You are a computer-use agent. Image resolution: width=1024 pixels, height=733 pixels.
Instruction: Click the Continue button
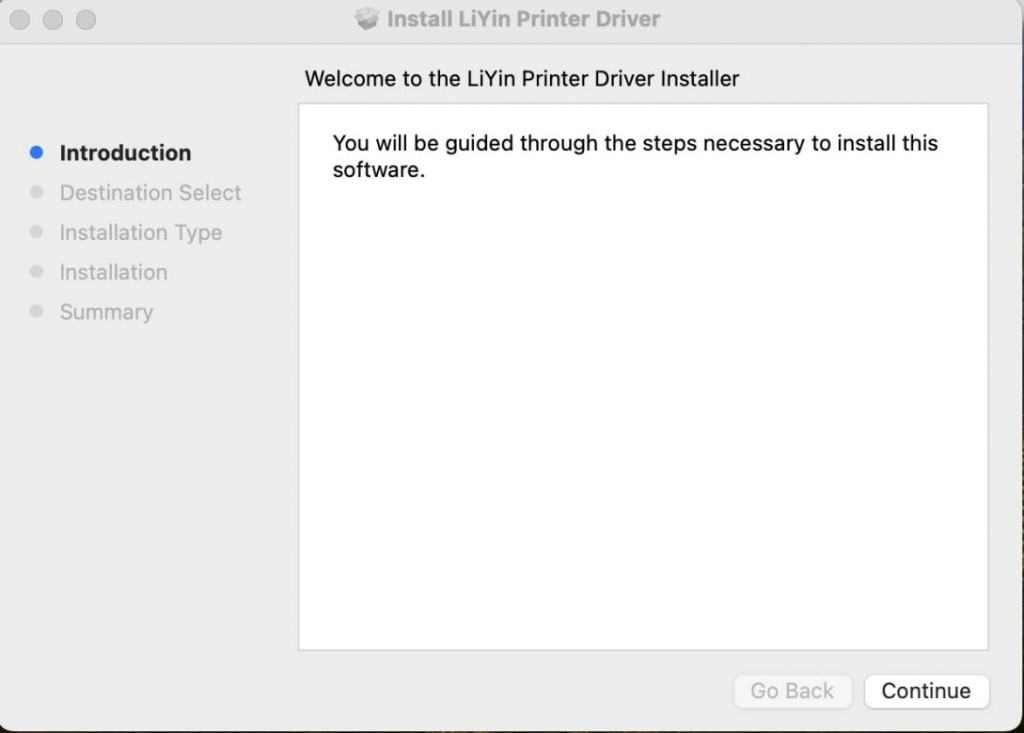[x=926, y=691]
